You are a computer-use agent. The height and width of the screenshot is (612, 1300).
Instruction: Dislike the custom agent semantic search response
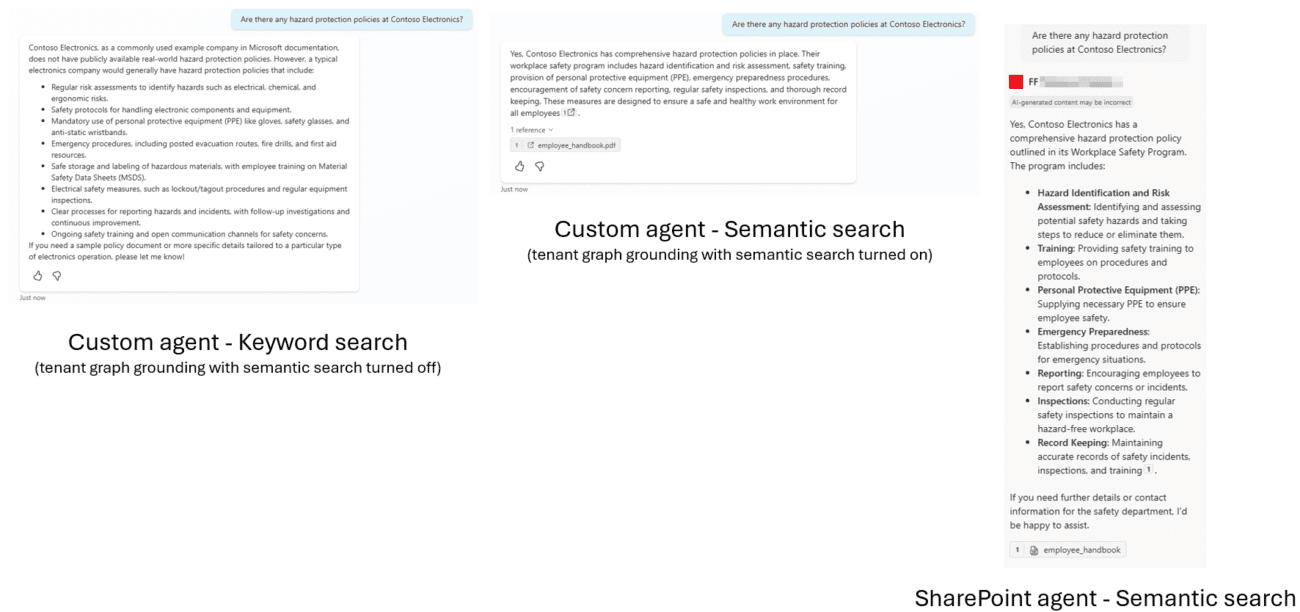539,166
